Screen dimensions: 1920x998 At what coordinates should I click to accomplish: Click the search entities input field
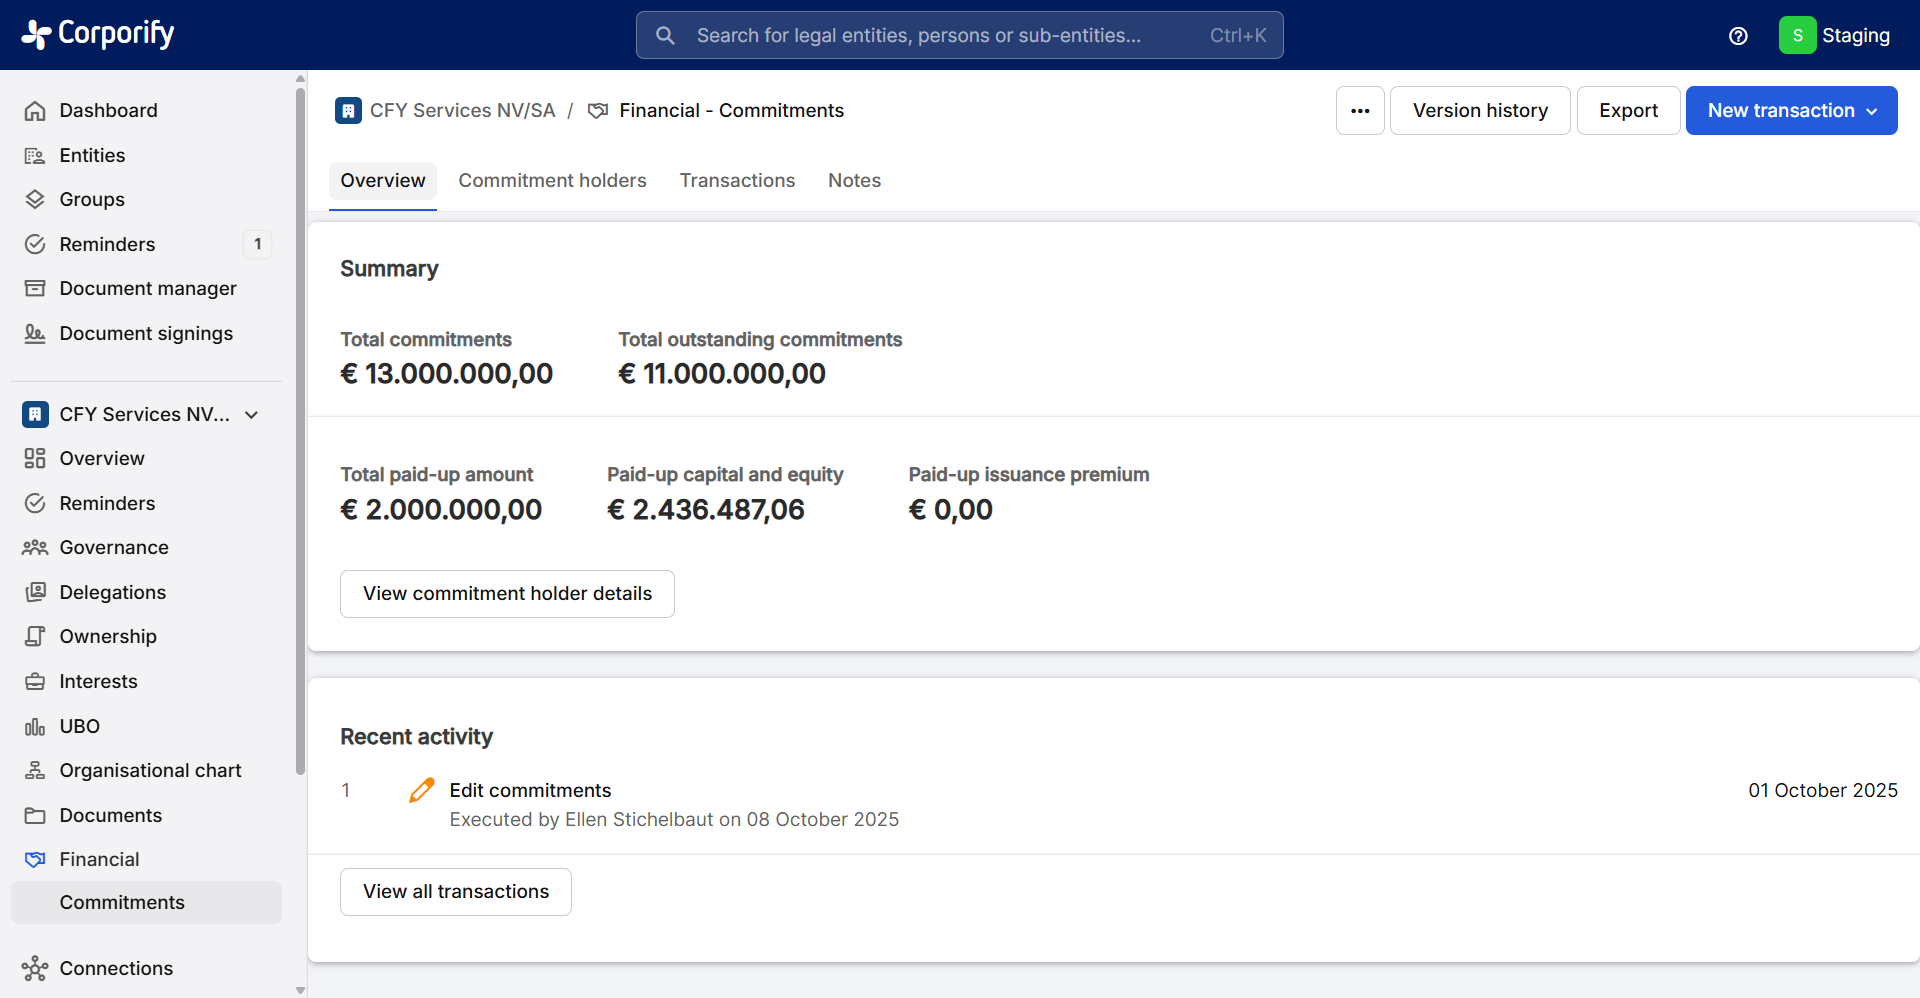click(x=940, y=36)
